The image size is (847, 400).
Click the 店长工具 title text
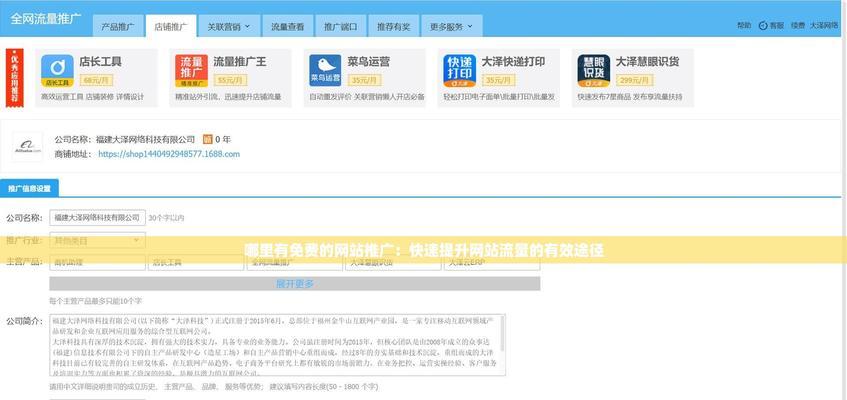[x=100, y=62]
